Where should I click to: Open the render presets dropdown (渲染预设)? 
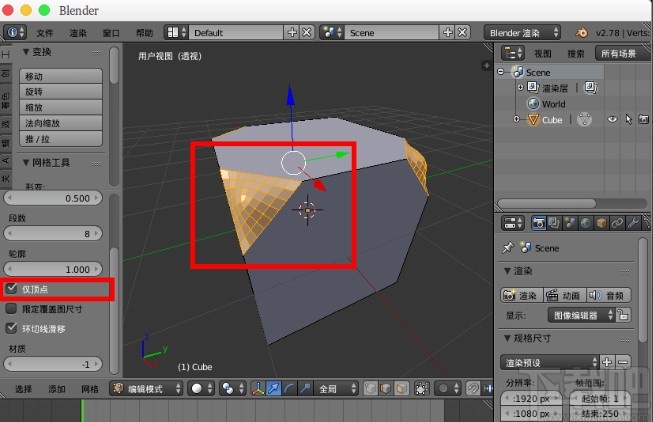point(550,362)
